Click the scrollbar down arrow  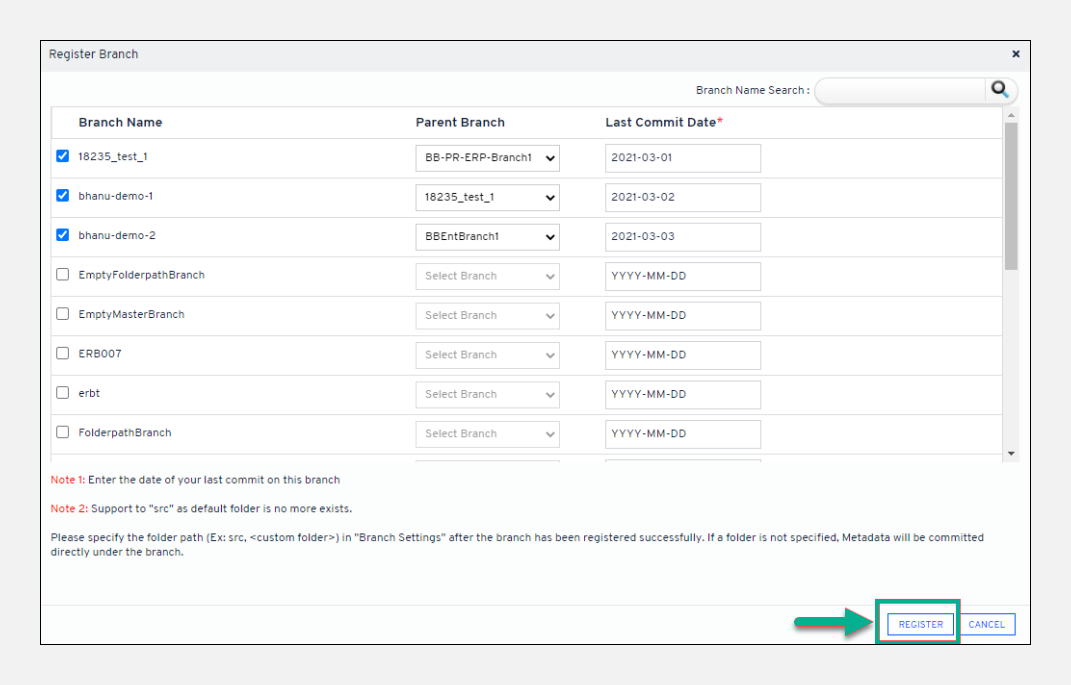pyautogui.click(x=1011, y=454)
